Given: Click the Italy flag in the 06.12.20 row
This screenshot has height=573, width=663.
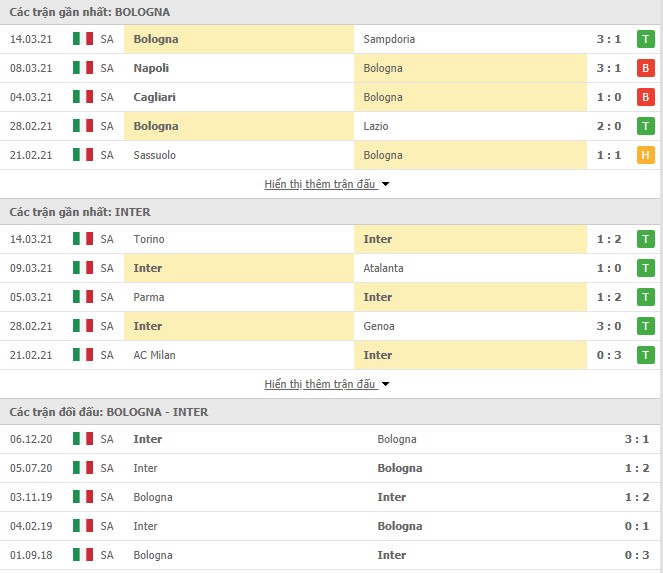Looking at the screenshot, I should click(83, 439).
